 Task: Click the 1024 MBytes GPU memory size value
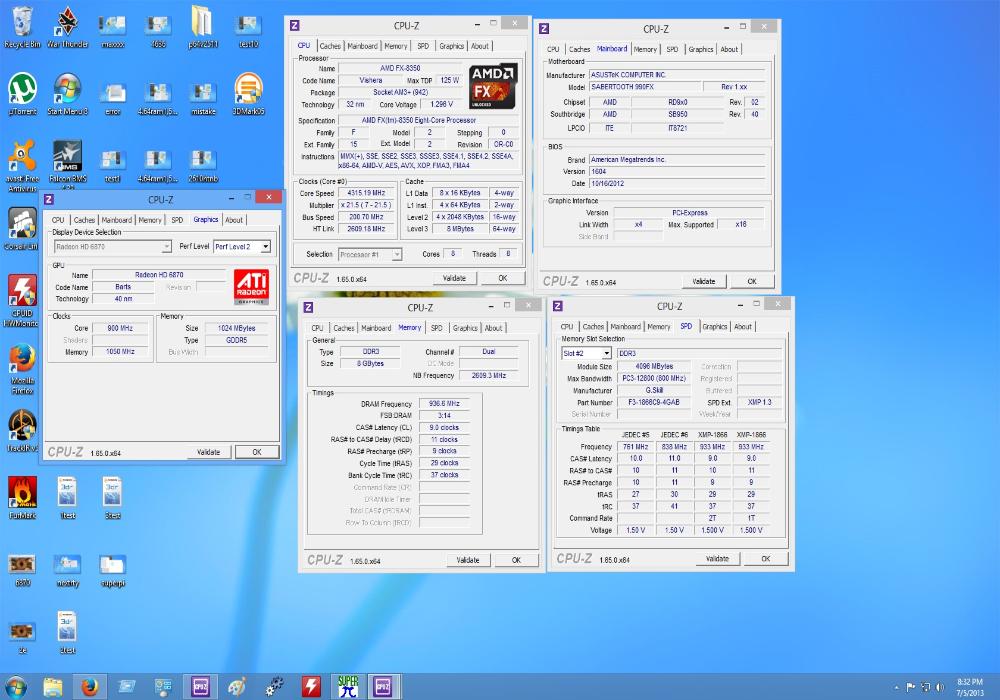(x=237, y=328)
